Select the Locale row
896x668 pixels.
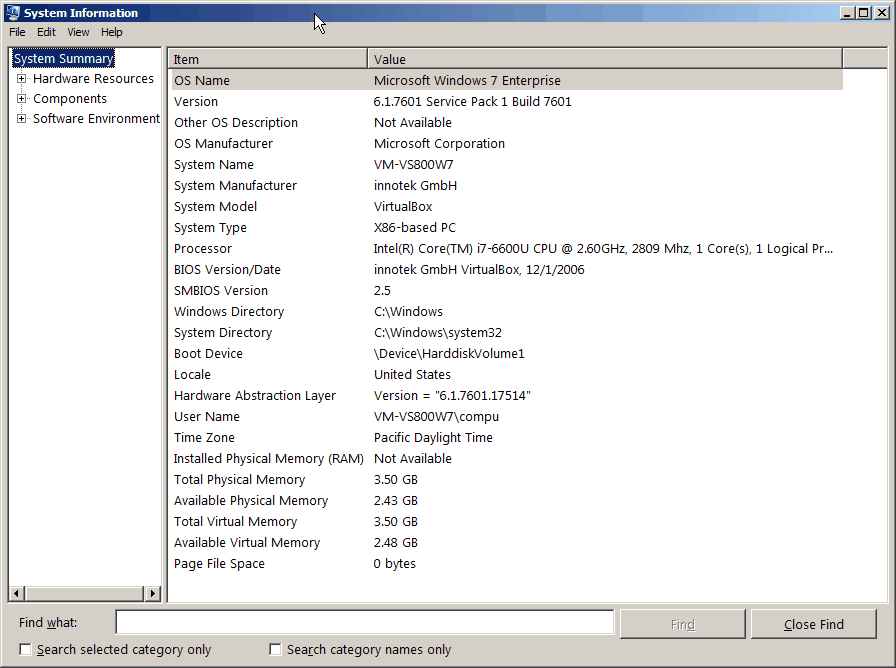(x=507, y=375)
